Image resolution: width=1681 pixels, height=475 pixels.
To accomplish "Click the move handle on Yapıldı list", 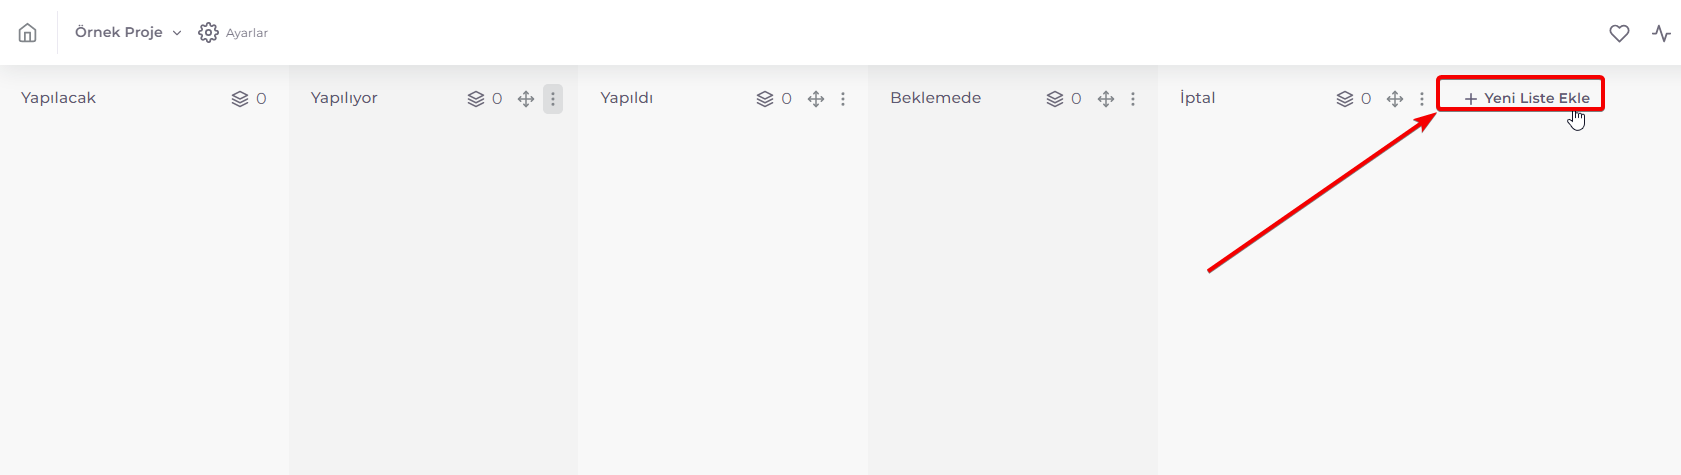I will [816, 99].
